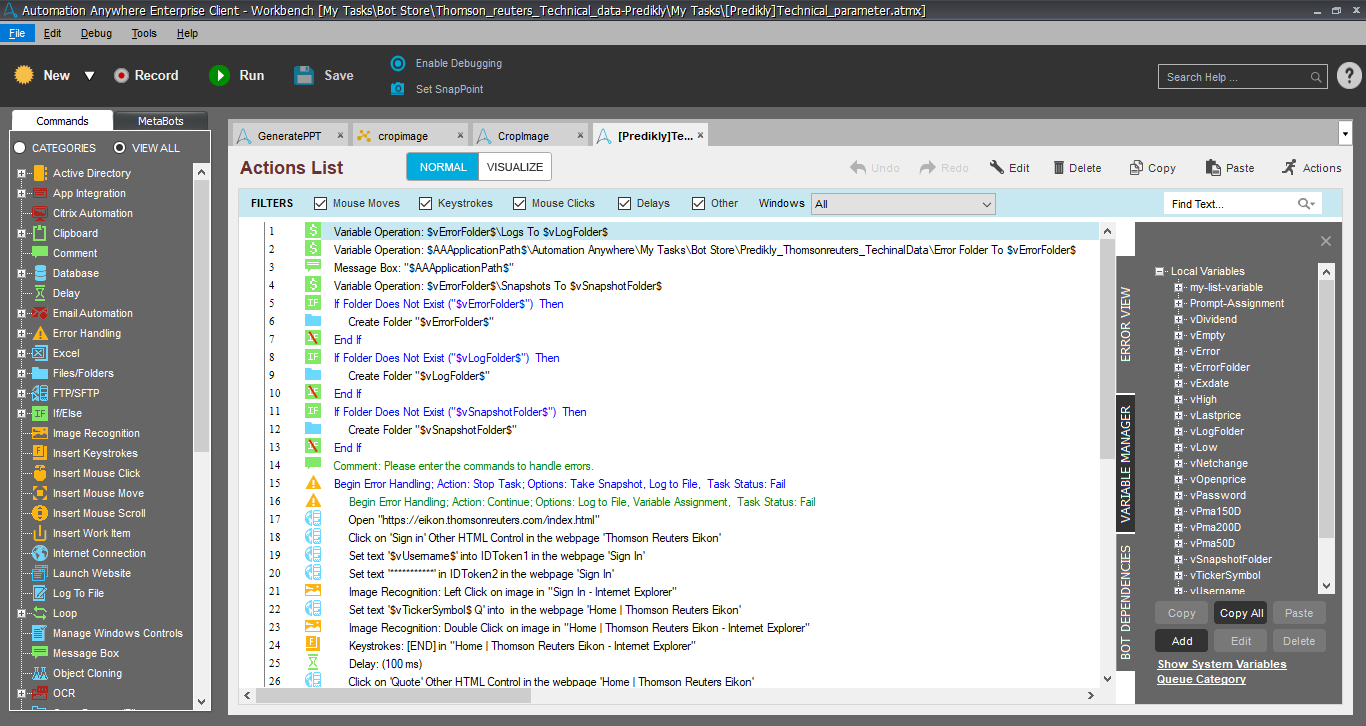Select the Excel command icon in the list

[x=39, y=353]
